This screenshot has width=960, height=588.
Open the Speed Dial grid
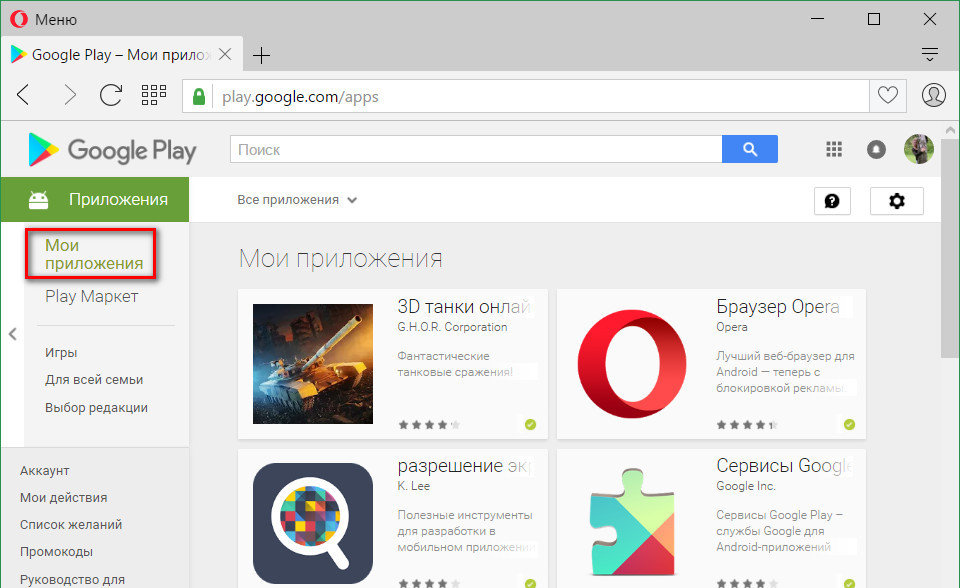pos(154,95)
